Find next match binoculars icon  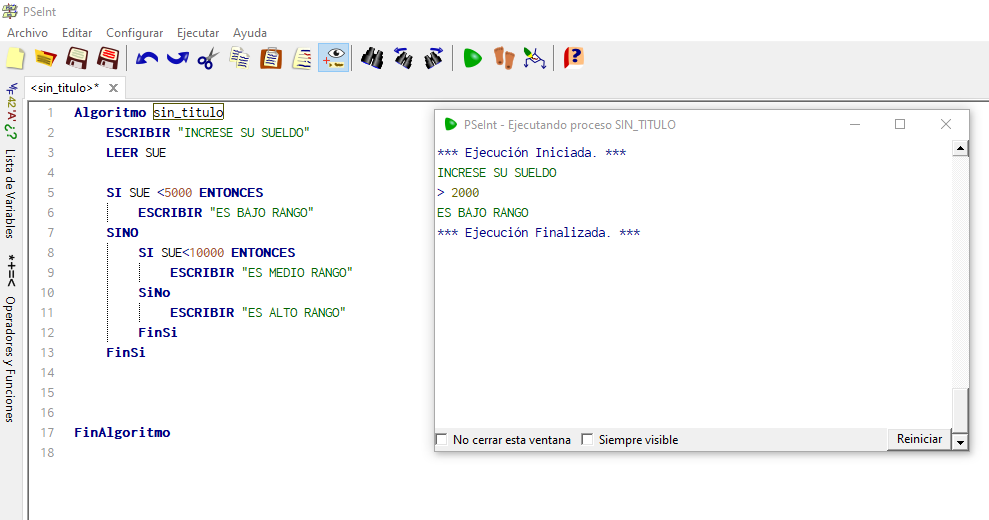434,59
